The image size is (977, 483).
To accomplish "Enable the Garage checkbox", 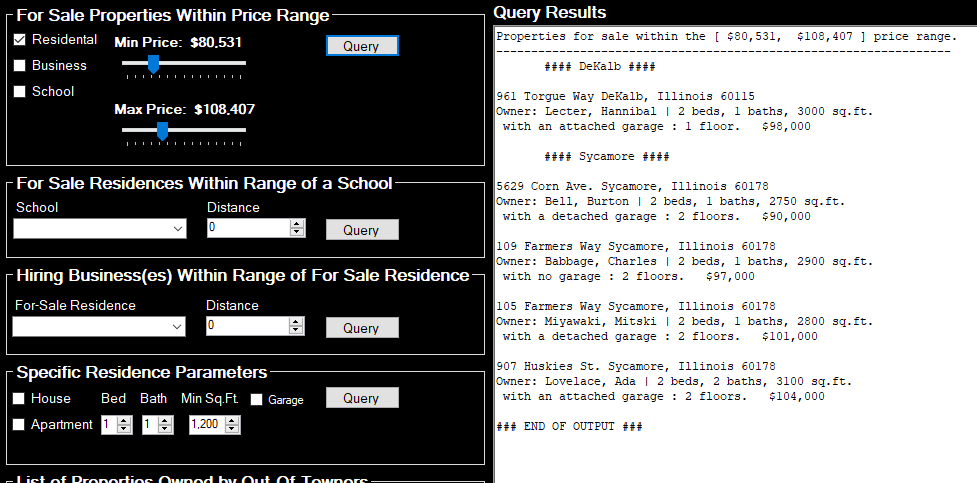I will 257,400.
